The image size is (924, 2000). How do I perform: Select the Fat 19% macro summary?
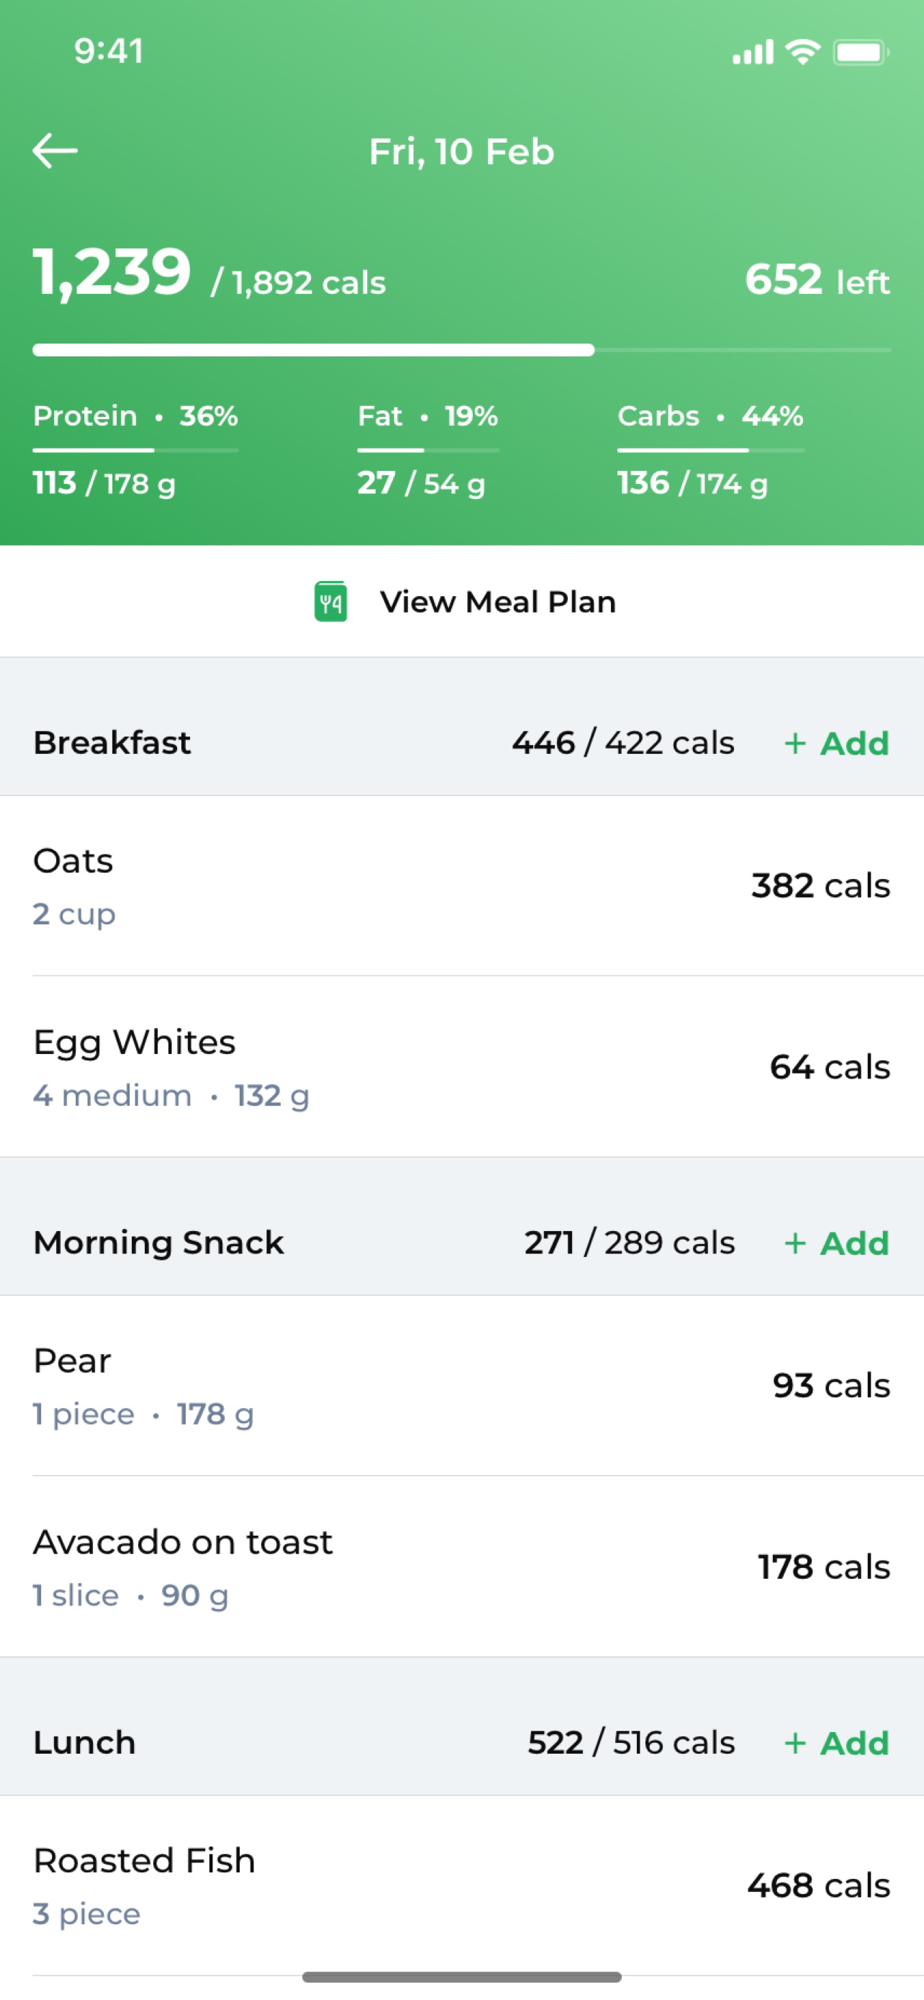[x=428, y=416]
